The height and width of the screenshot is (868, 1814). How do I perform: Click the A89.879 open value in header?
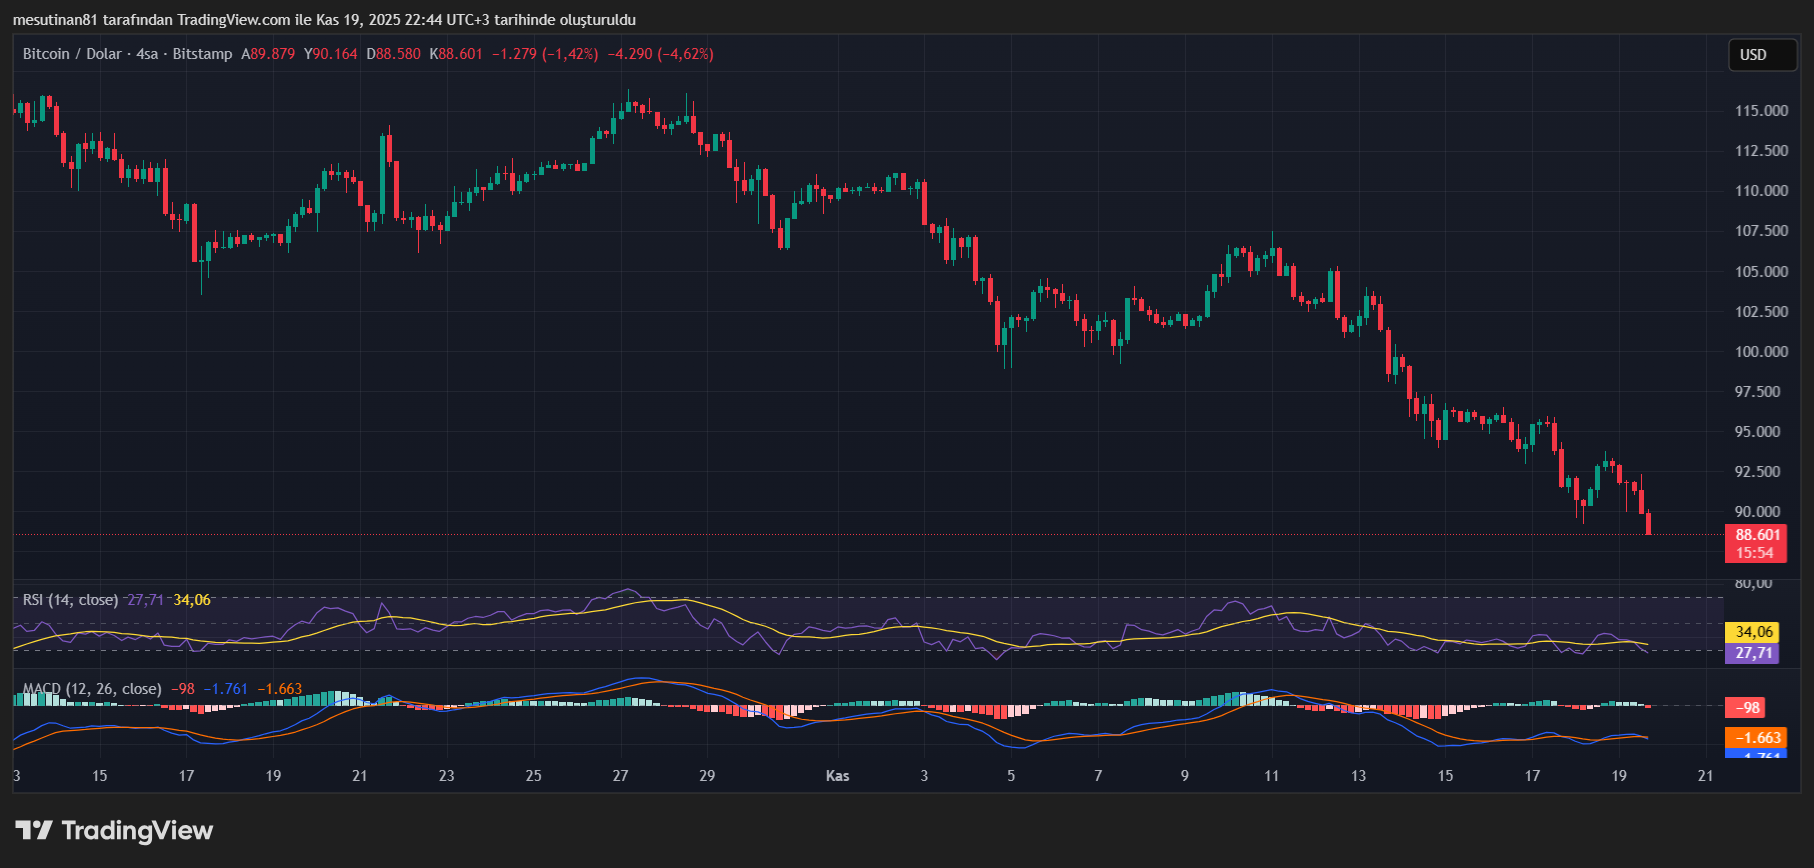tap(268, 54)
